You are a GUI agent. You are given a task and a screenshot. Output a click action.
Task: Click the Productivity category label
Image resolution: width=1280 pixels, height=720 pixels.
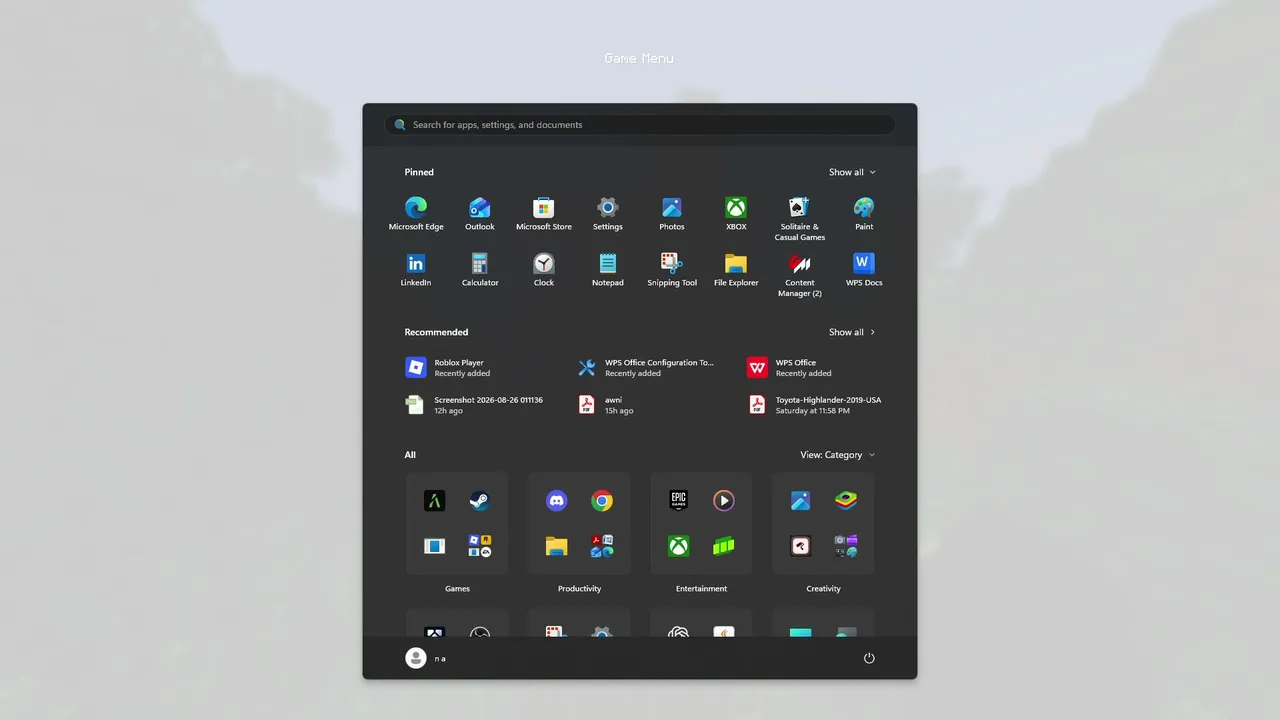coord(579,589)
